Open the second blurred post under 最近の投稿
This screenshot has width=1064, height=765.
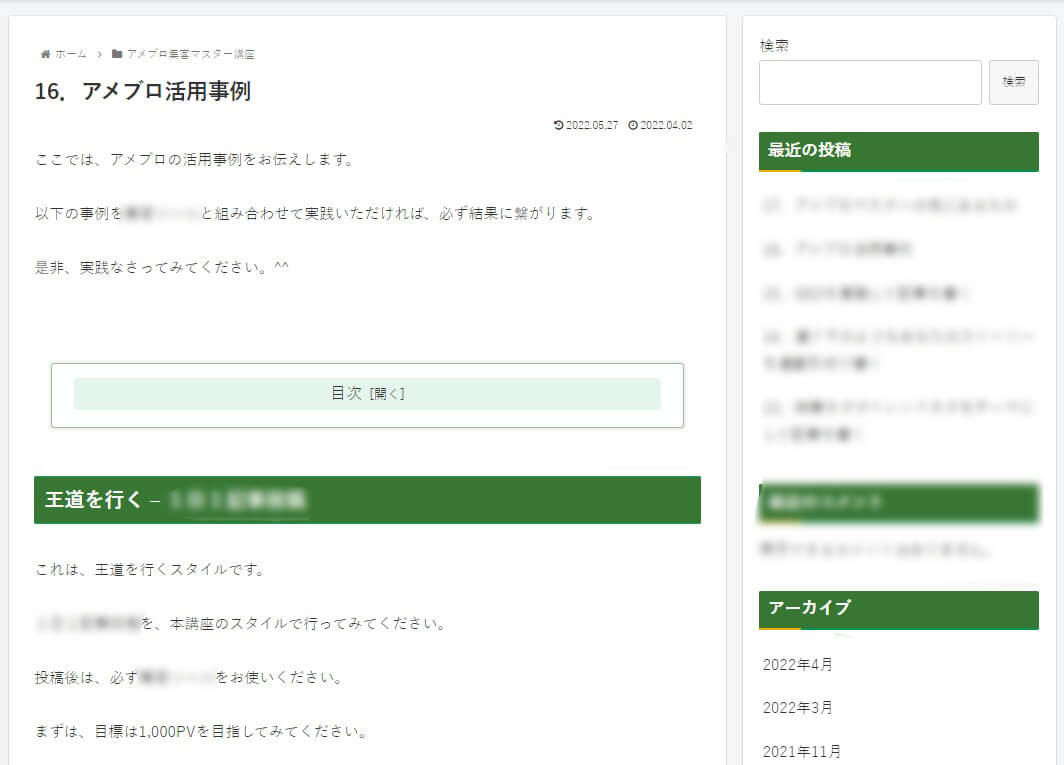(838, 248)
